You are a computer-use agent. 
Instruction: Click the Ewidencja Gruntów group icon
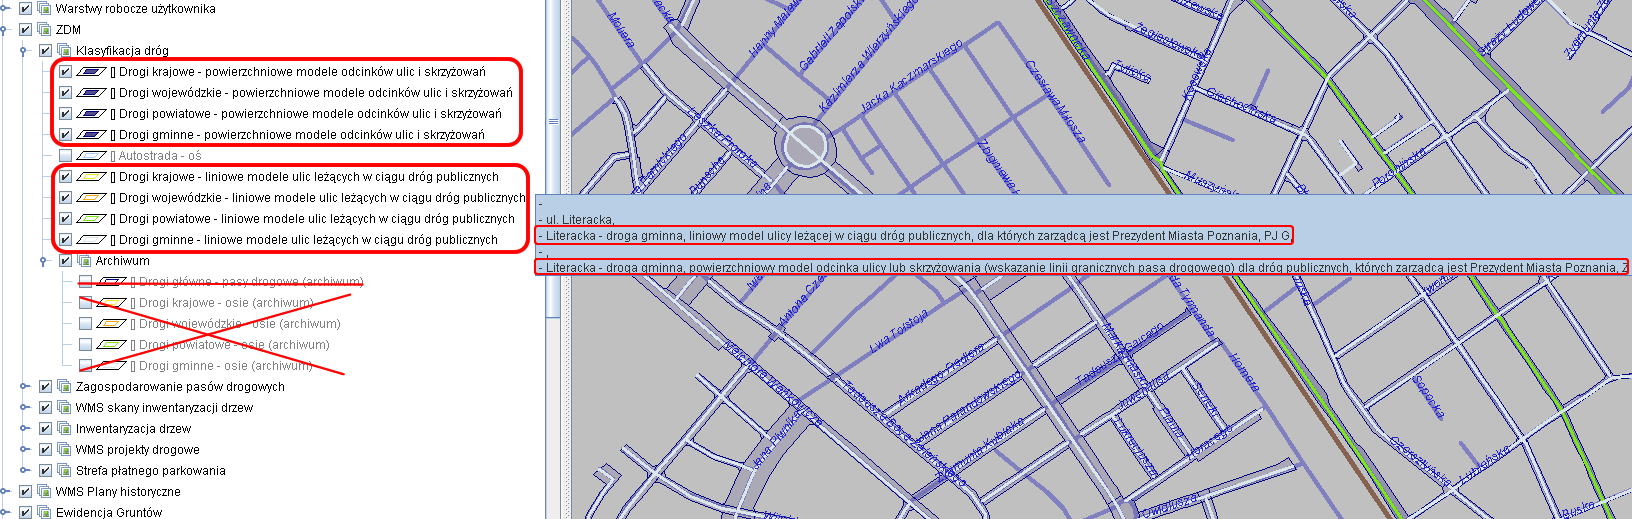(x=44, y=513)
